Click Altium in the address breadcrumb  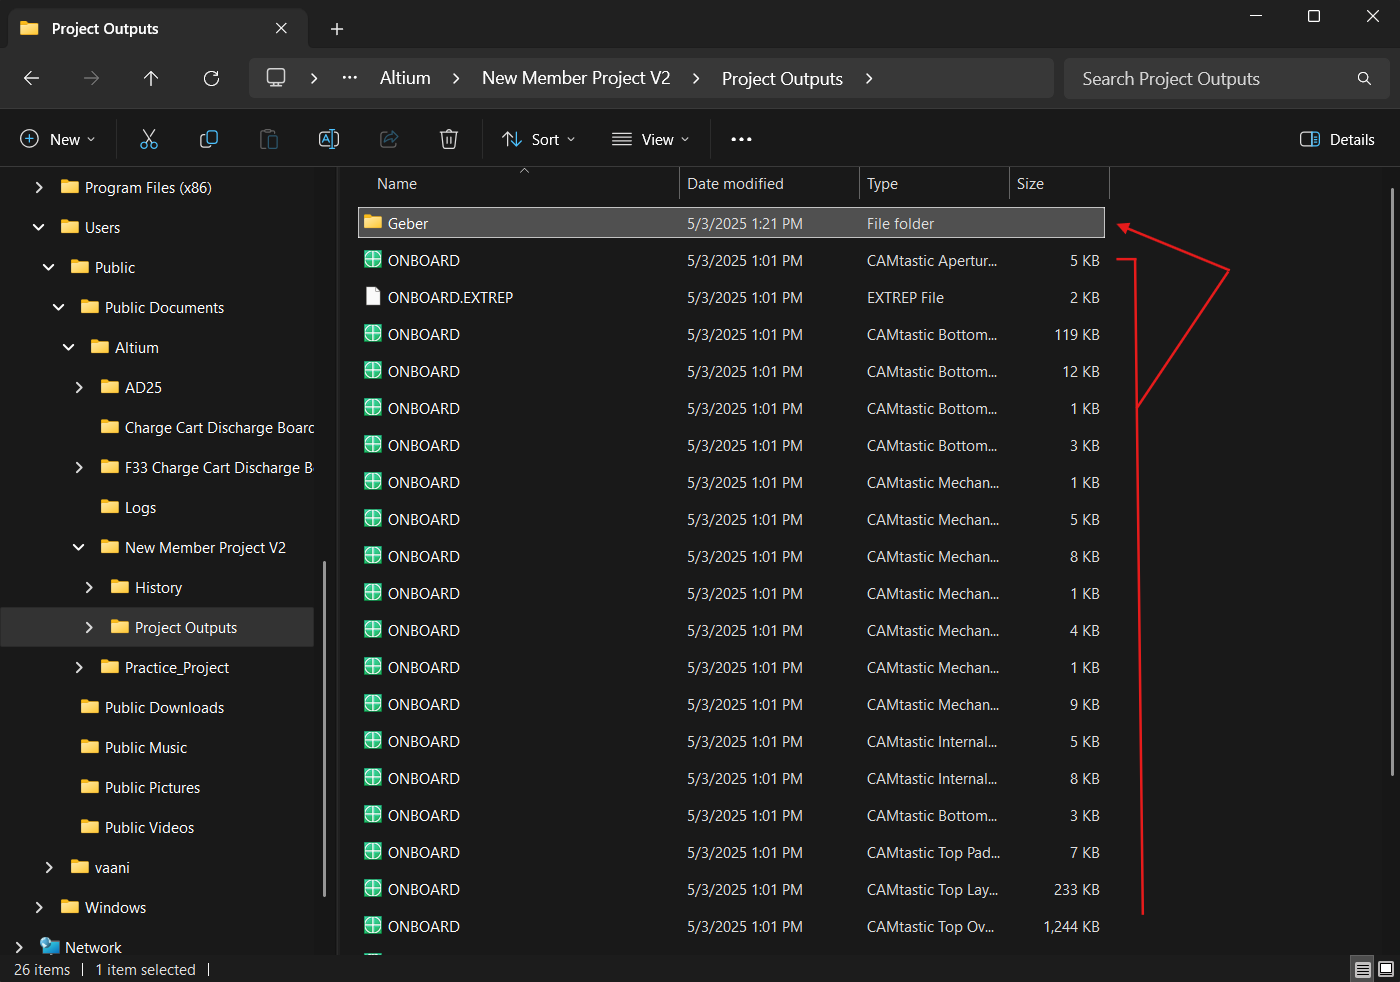[x=405, y=78]
